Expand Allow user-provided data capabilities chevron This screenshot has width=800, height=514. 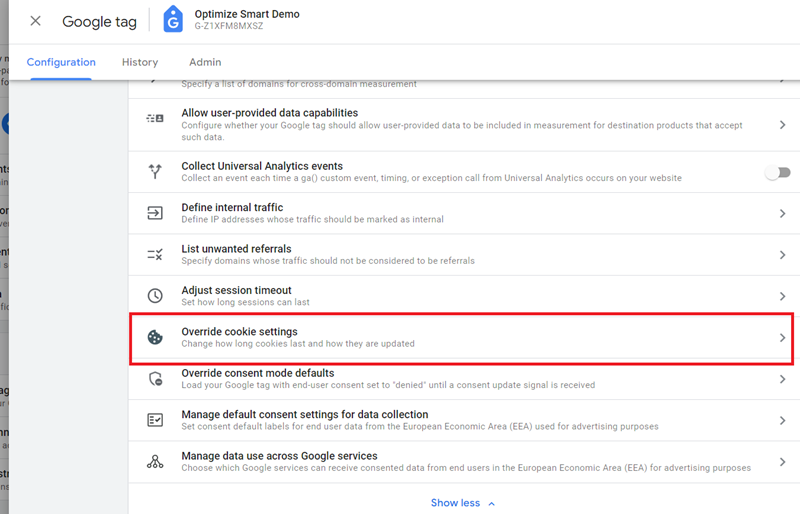[x=783, y=125]
